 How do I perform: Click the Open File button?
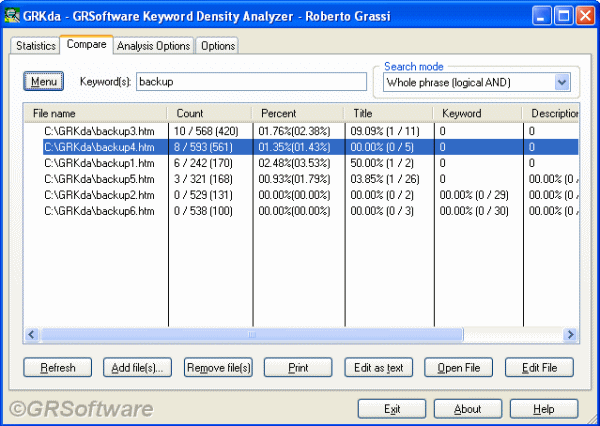click(x=458, y=367)
